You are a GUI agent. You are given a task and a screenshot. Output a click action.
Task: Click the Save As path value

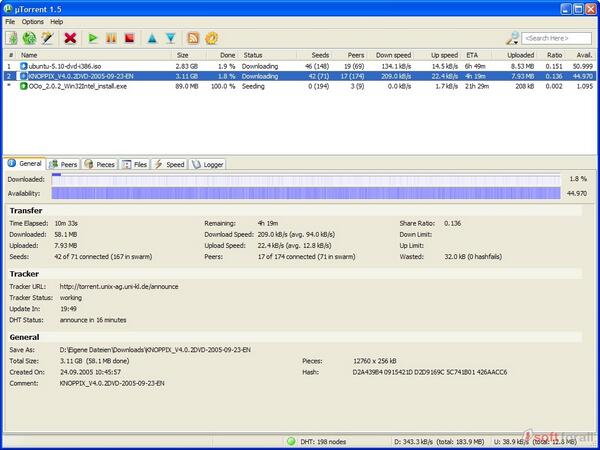point(155,349)
